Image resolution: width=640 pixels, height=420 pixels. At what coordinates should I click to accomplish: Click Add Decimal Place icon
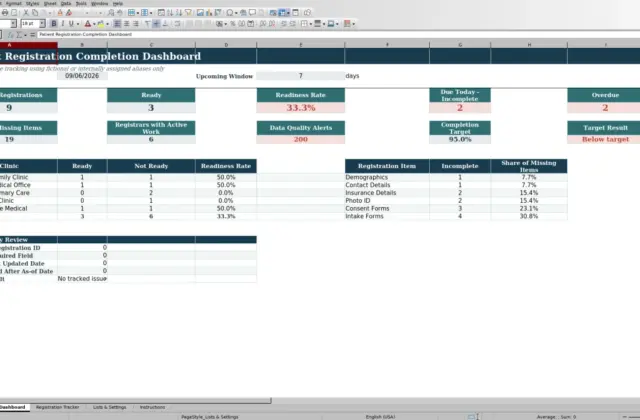[x=262, y=24]
